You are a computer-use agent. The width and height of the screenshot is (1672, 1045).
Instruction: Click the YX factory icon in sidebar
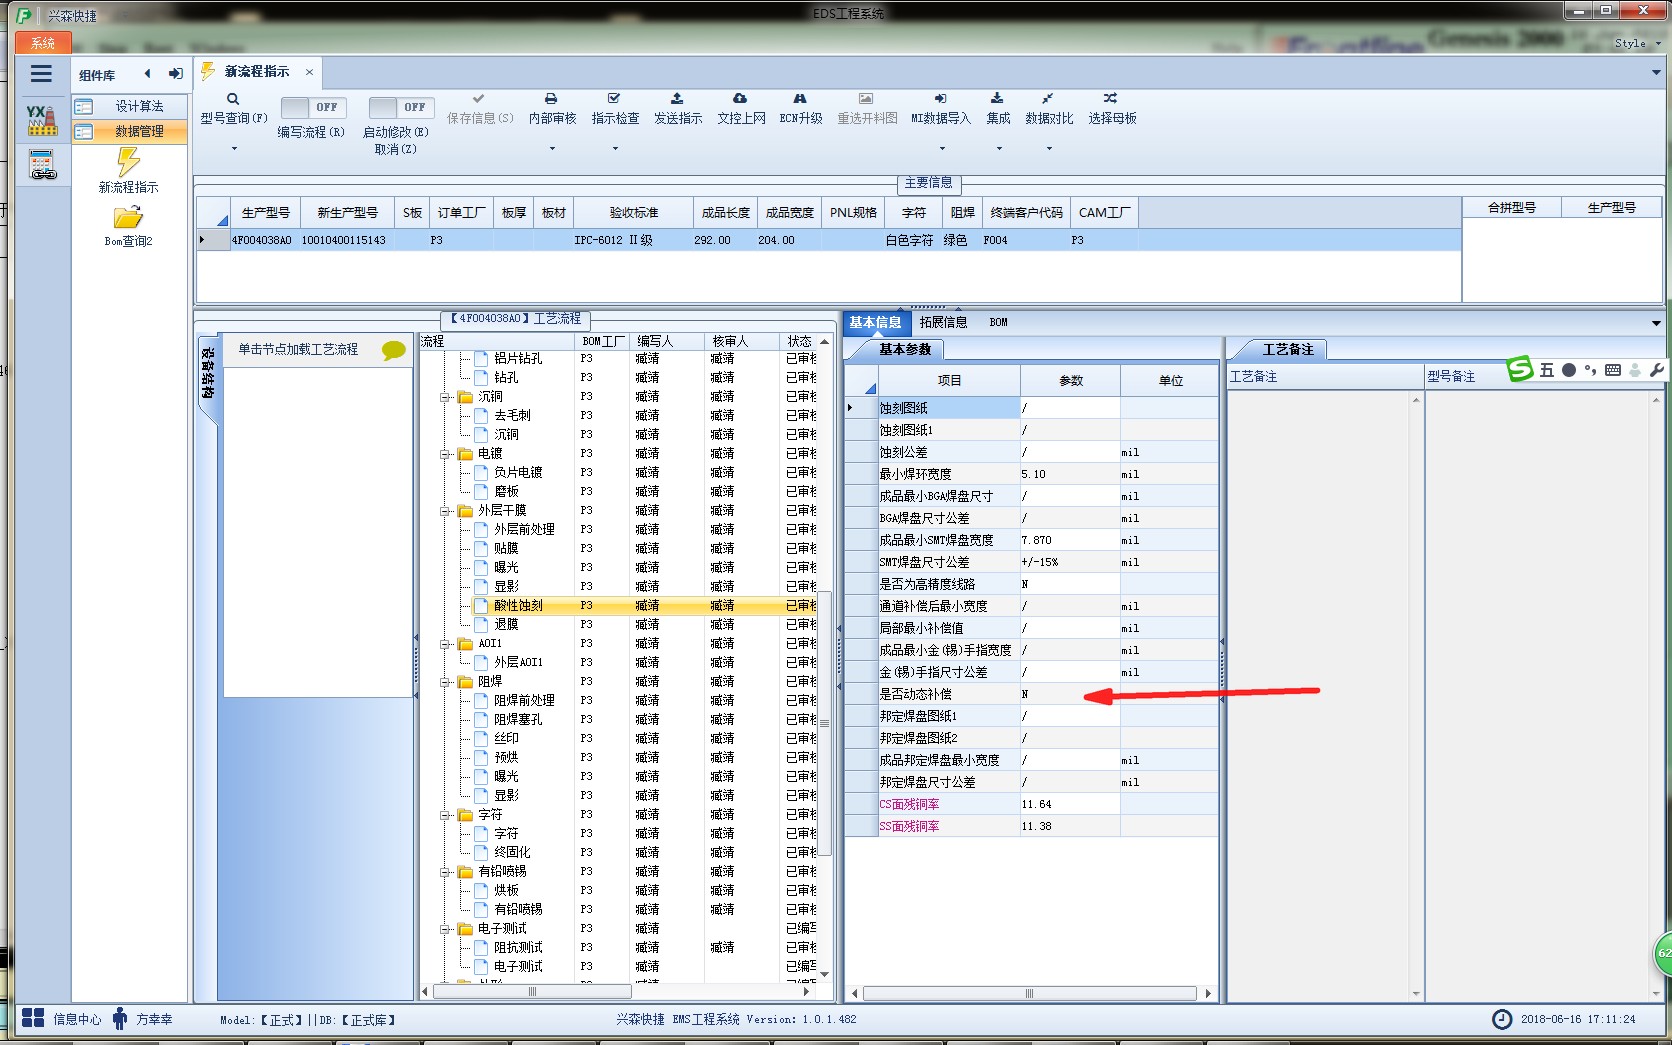42,120
